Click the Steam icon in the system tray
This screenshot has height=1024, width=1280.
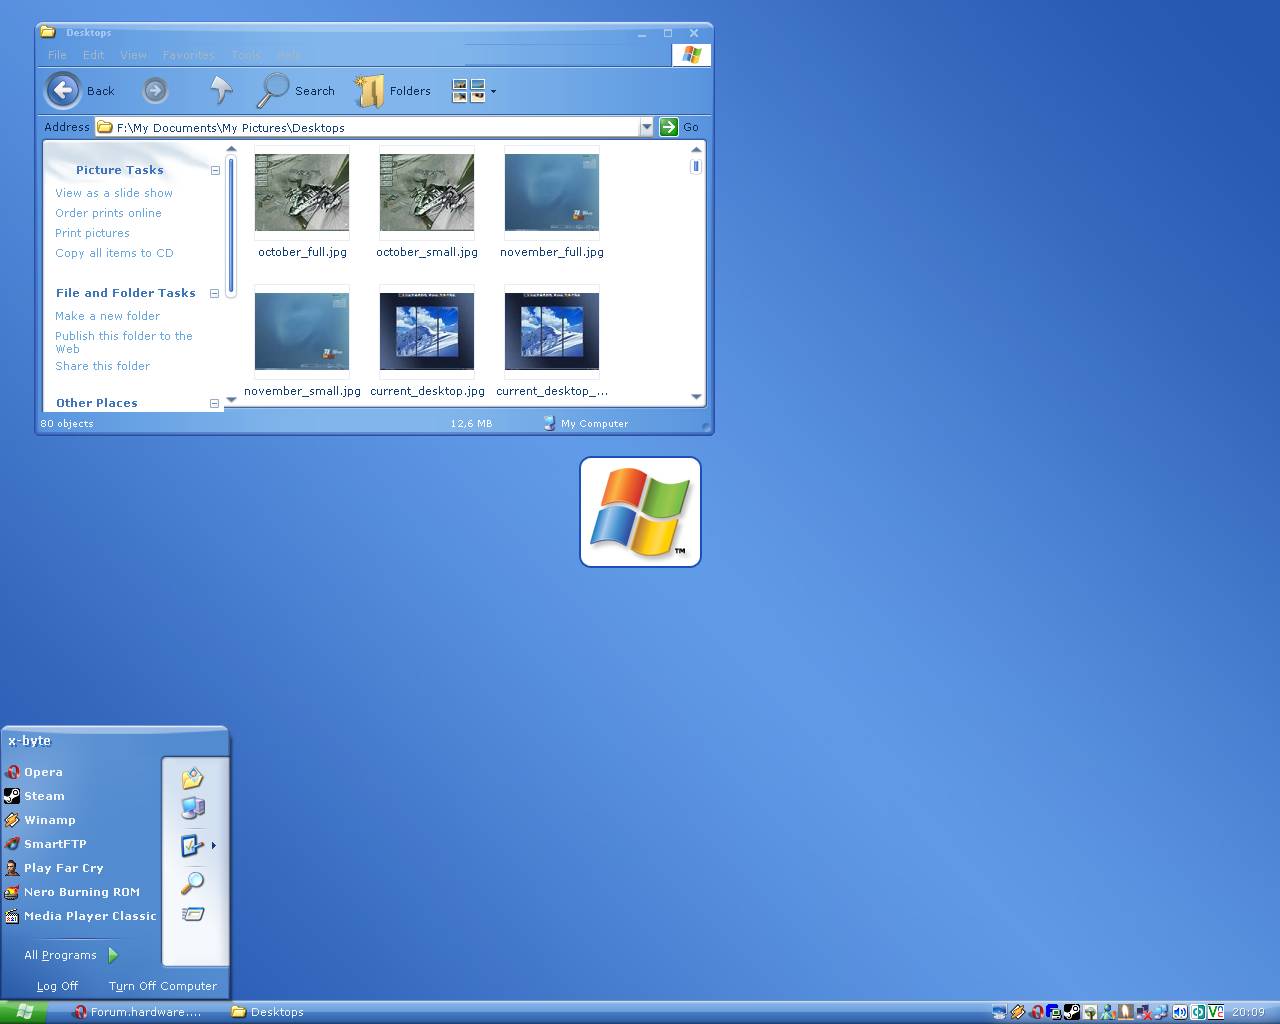[x=1072, y=1012]
